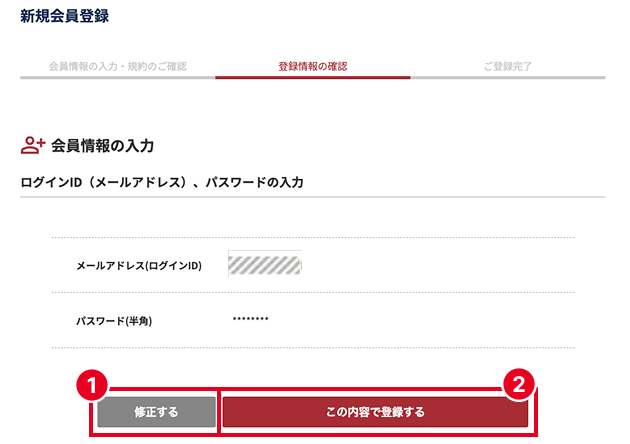Screen dimensions: 630x444
Task: Click gray progress line under ご登録完了
Action: tap(507, 77)
